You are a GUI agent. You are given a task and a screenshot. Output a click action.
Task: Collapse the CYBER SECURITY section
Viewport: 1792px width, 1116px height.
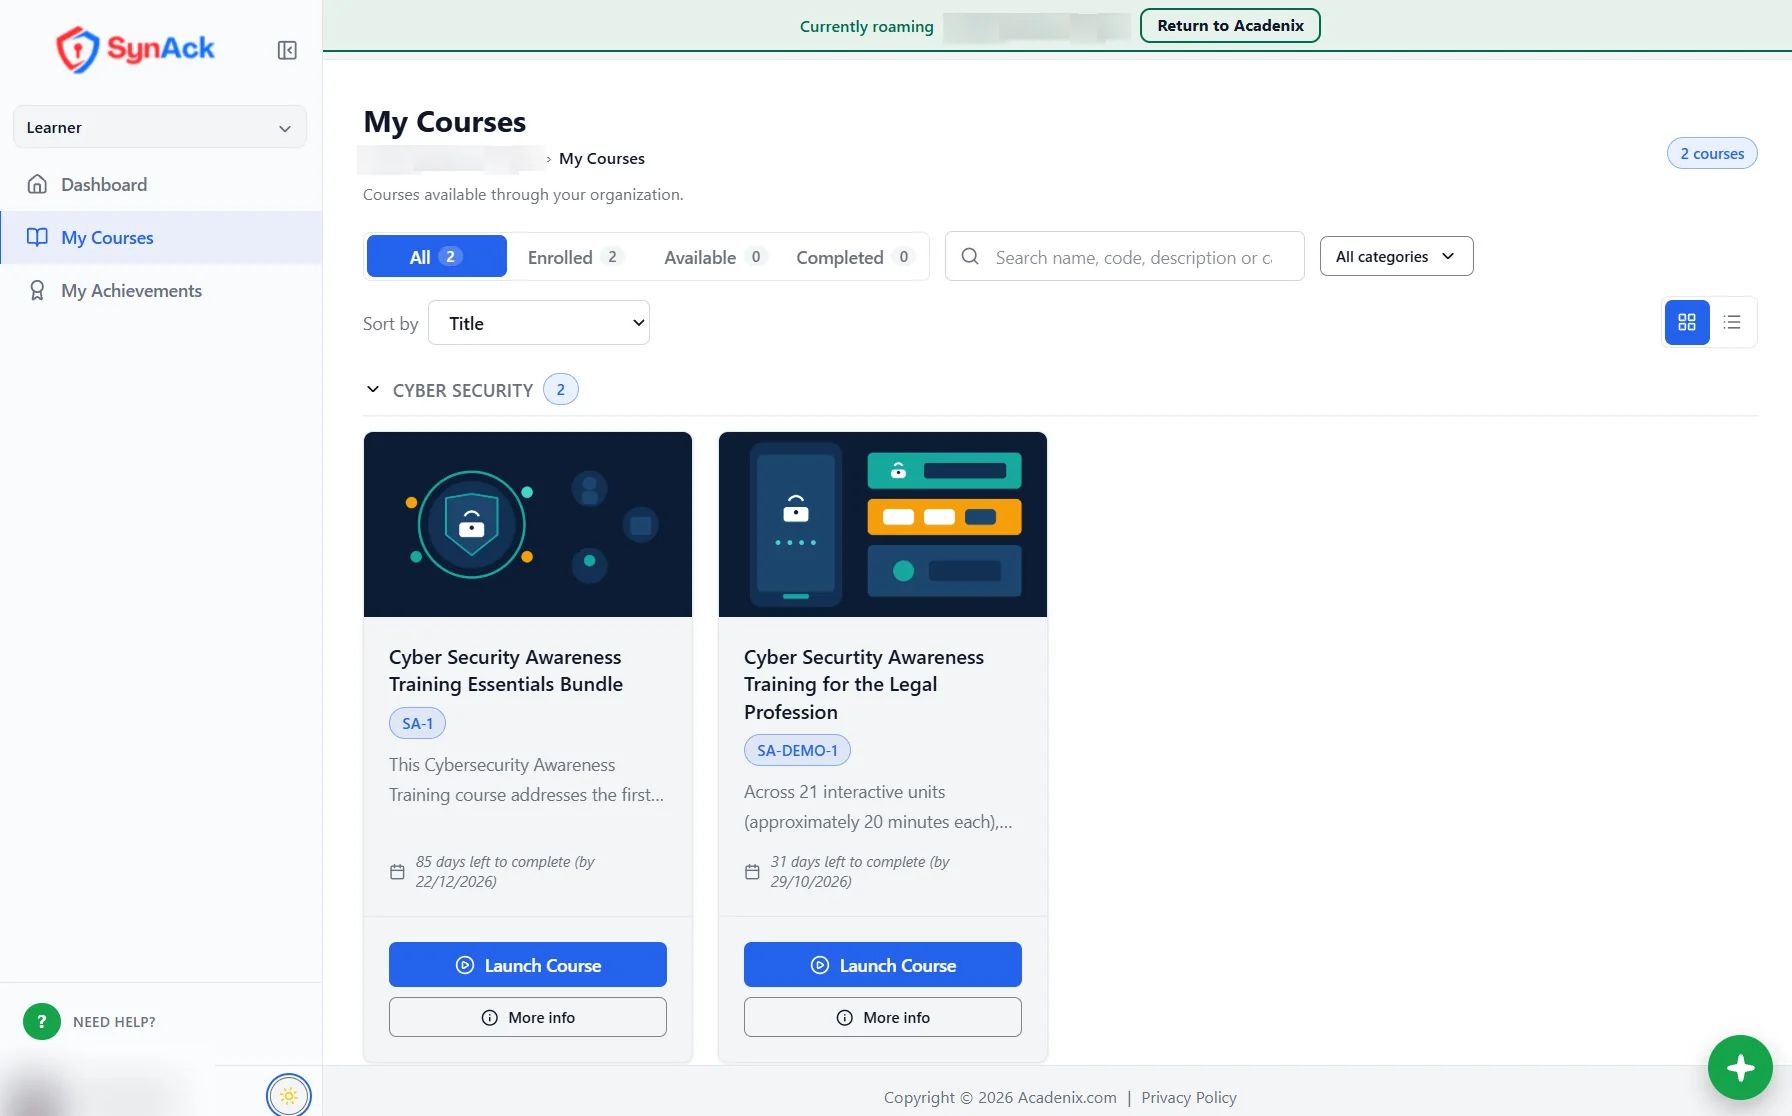click(373, 389)
